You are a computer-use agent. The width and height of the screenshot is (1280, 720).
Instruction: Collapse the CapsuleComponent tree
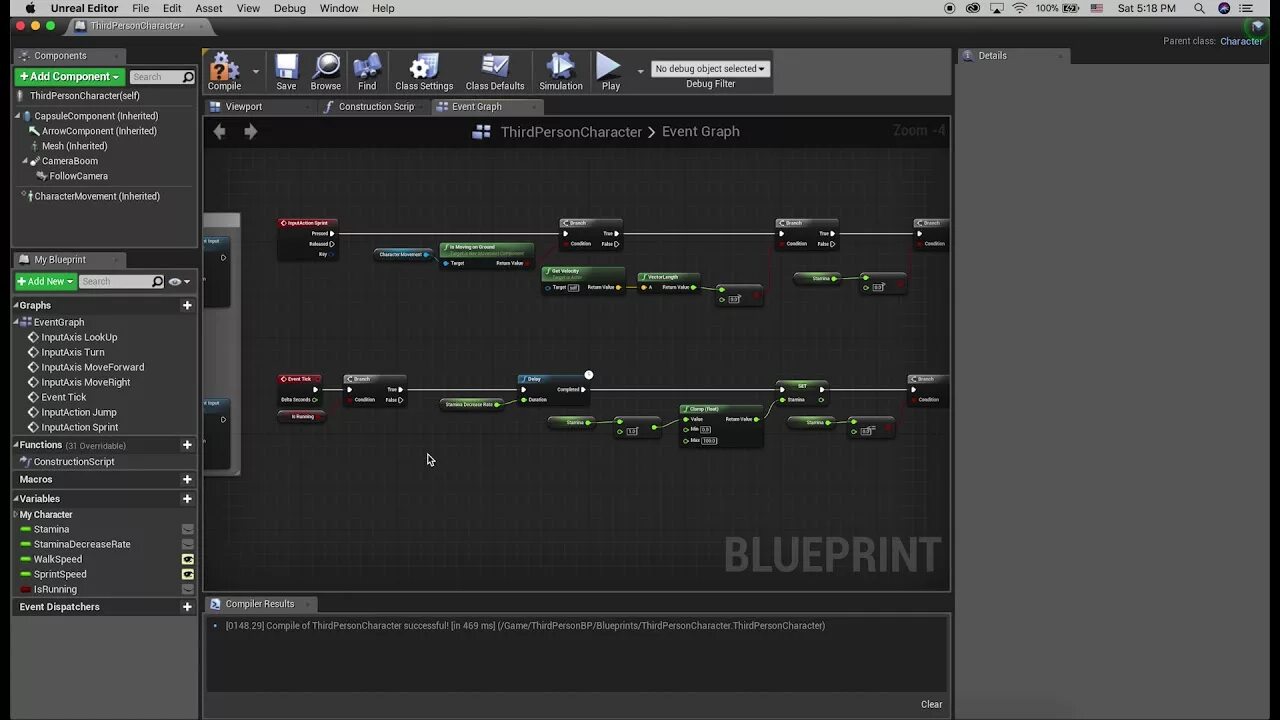(x=18, y=116)
